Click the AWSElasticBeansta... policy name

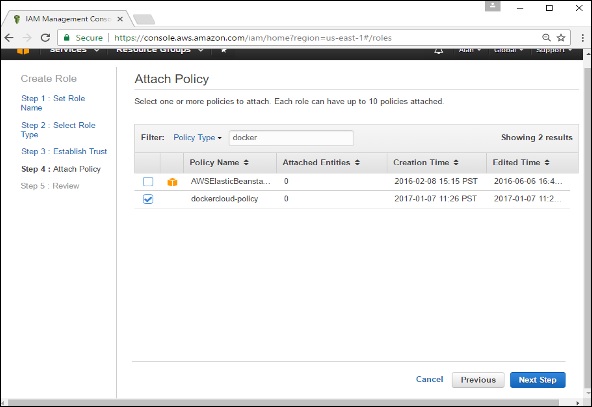coord(230,181)
